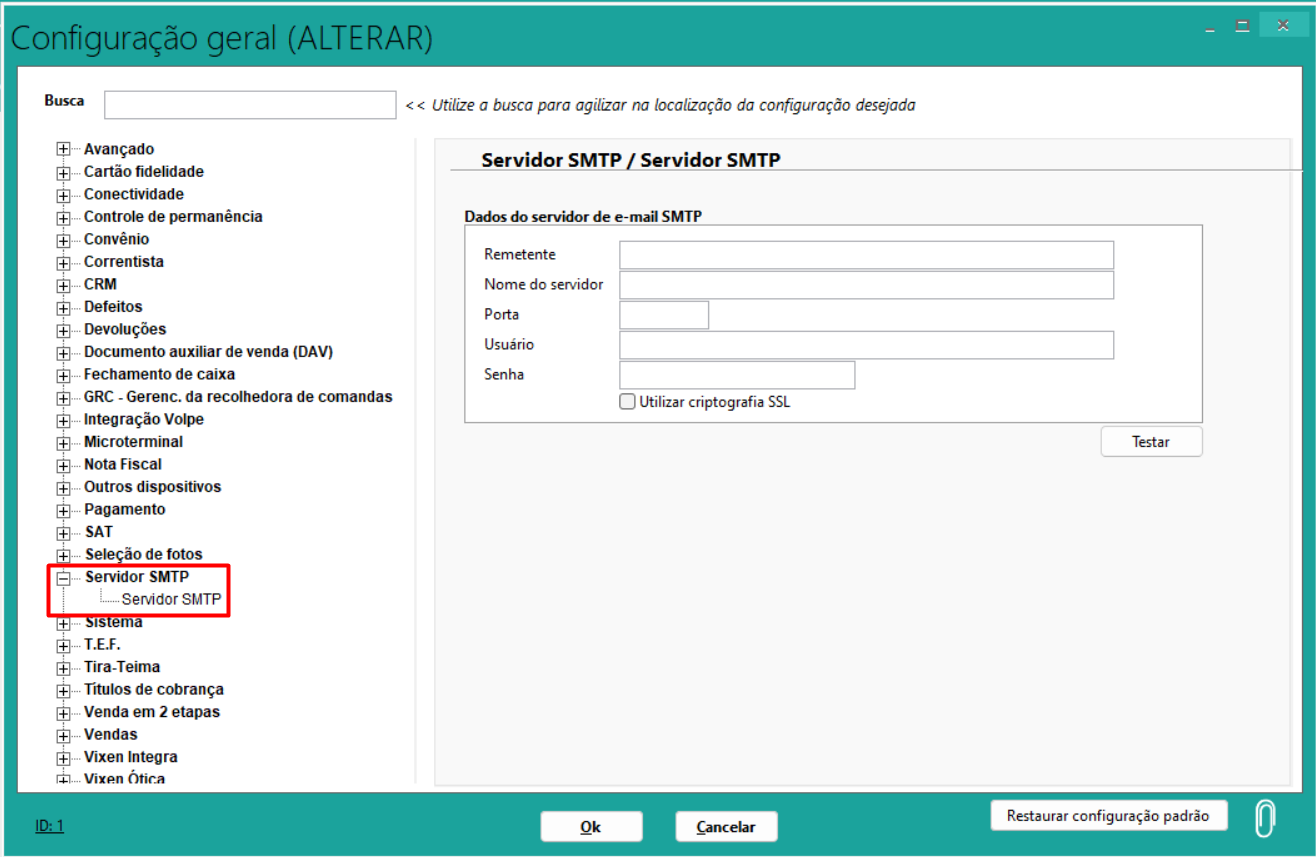Select the Servidor SMTP child item

[x=171, y=600]
